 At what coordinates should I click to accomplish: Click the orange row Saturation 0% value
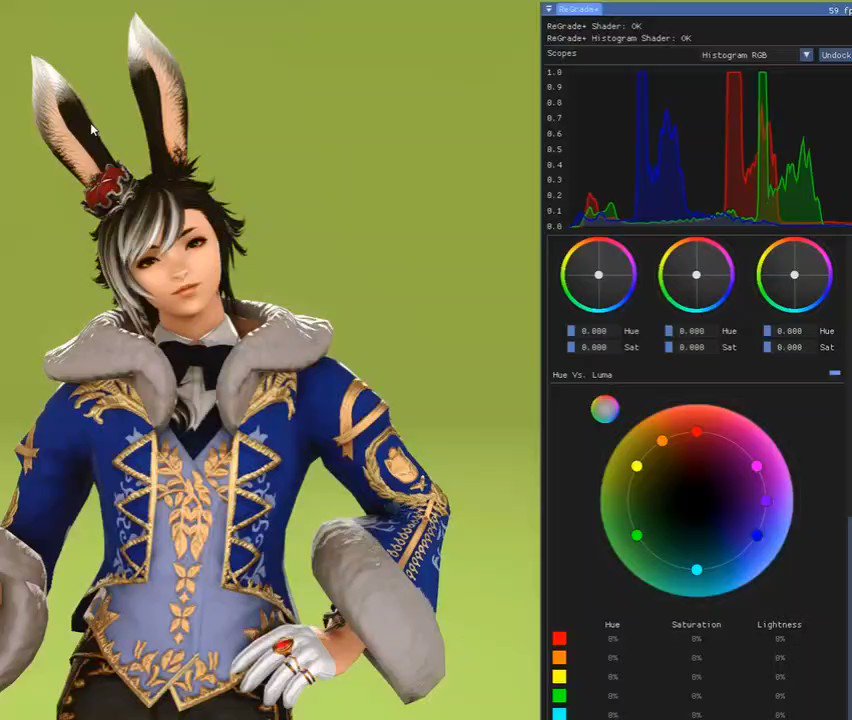tap(696, 658)
